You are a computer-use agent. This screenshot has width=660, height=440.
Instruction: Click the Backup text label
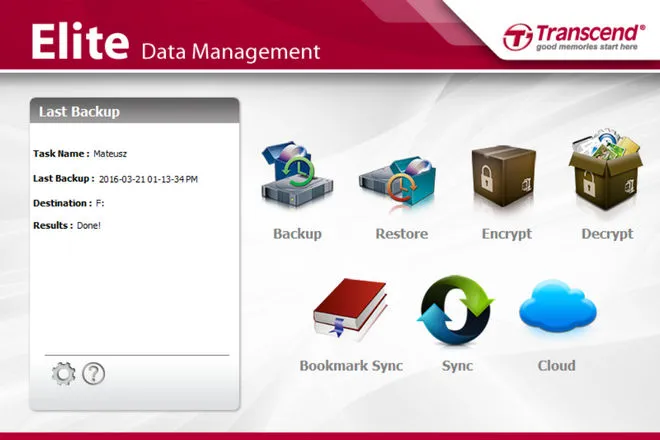[297, 234]
